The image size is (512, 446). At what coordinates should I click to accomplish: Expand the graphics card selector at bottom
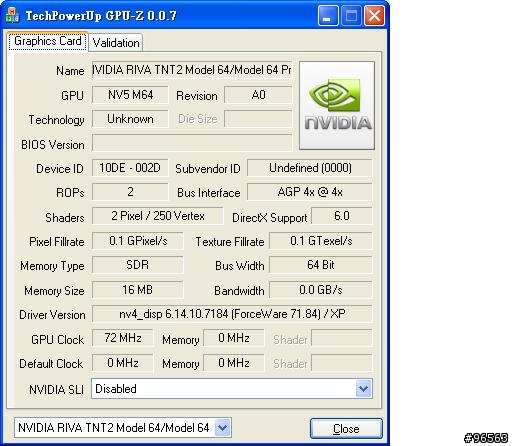(222, 428)
